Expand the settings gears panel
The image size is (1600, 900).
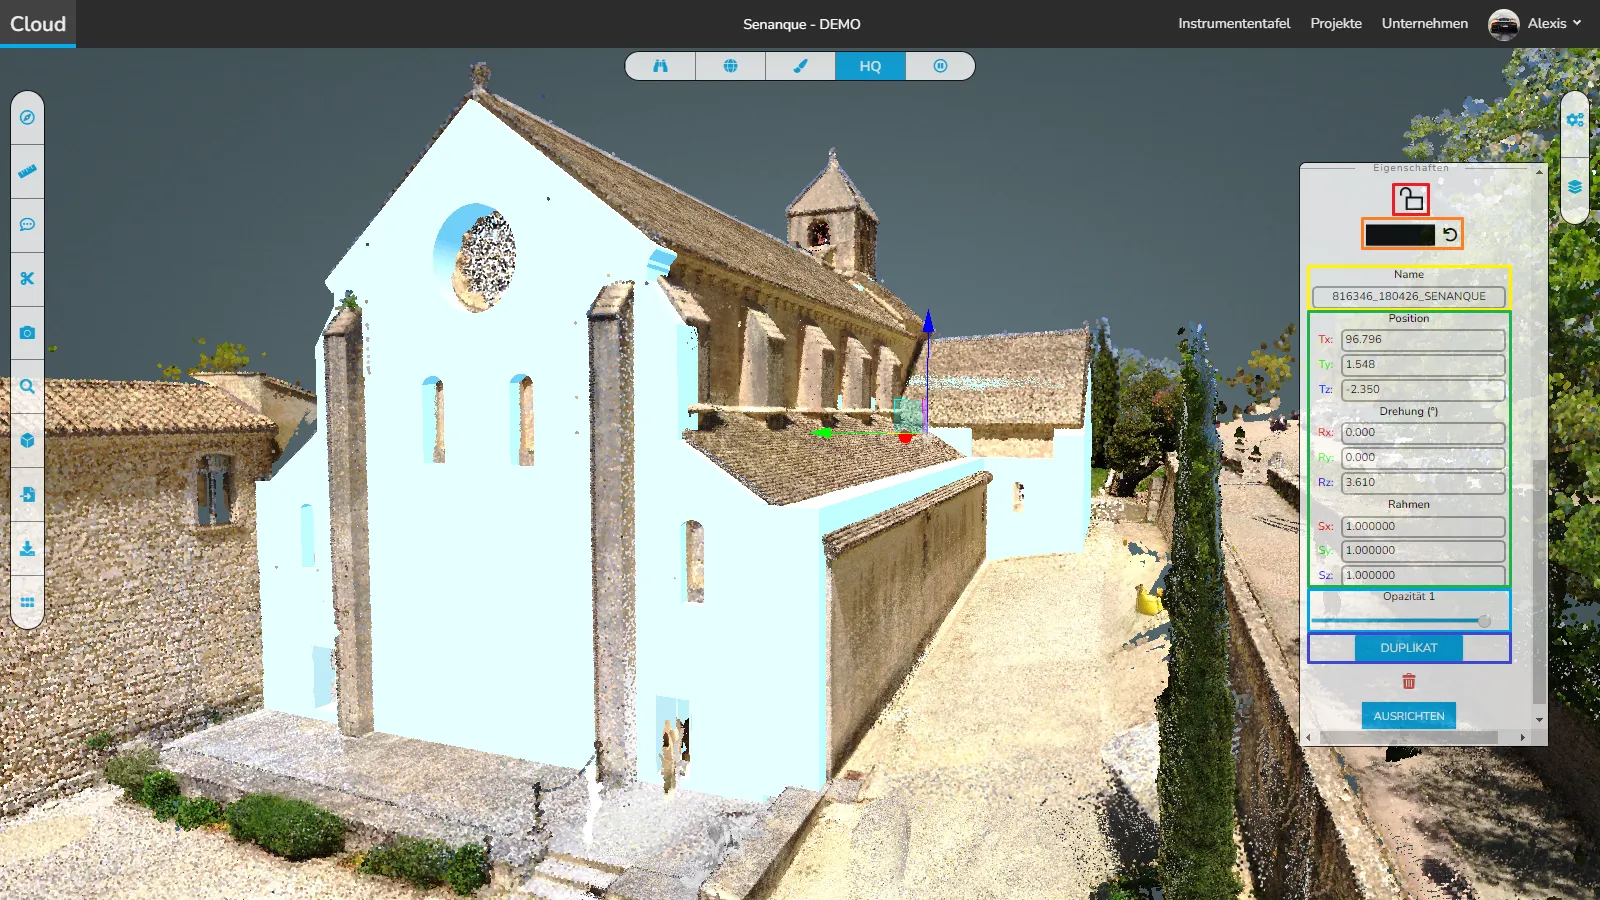pyautogui.click(x=1575, y=120)
